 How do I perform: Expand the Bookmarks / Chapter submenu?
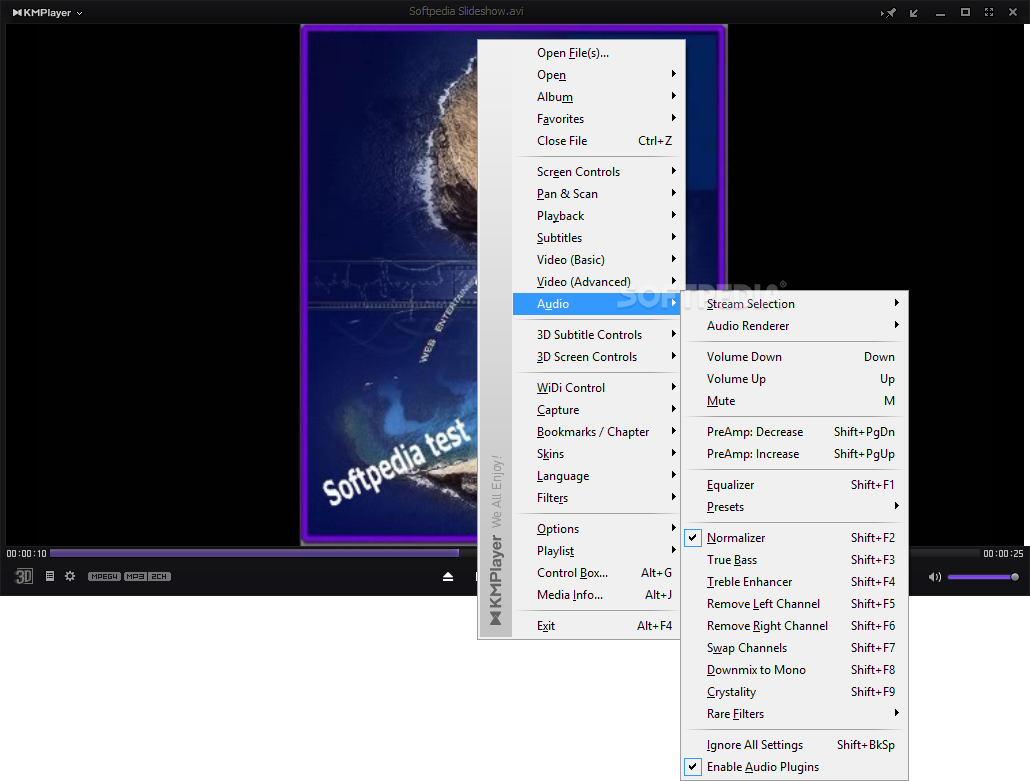coord(596,432)
